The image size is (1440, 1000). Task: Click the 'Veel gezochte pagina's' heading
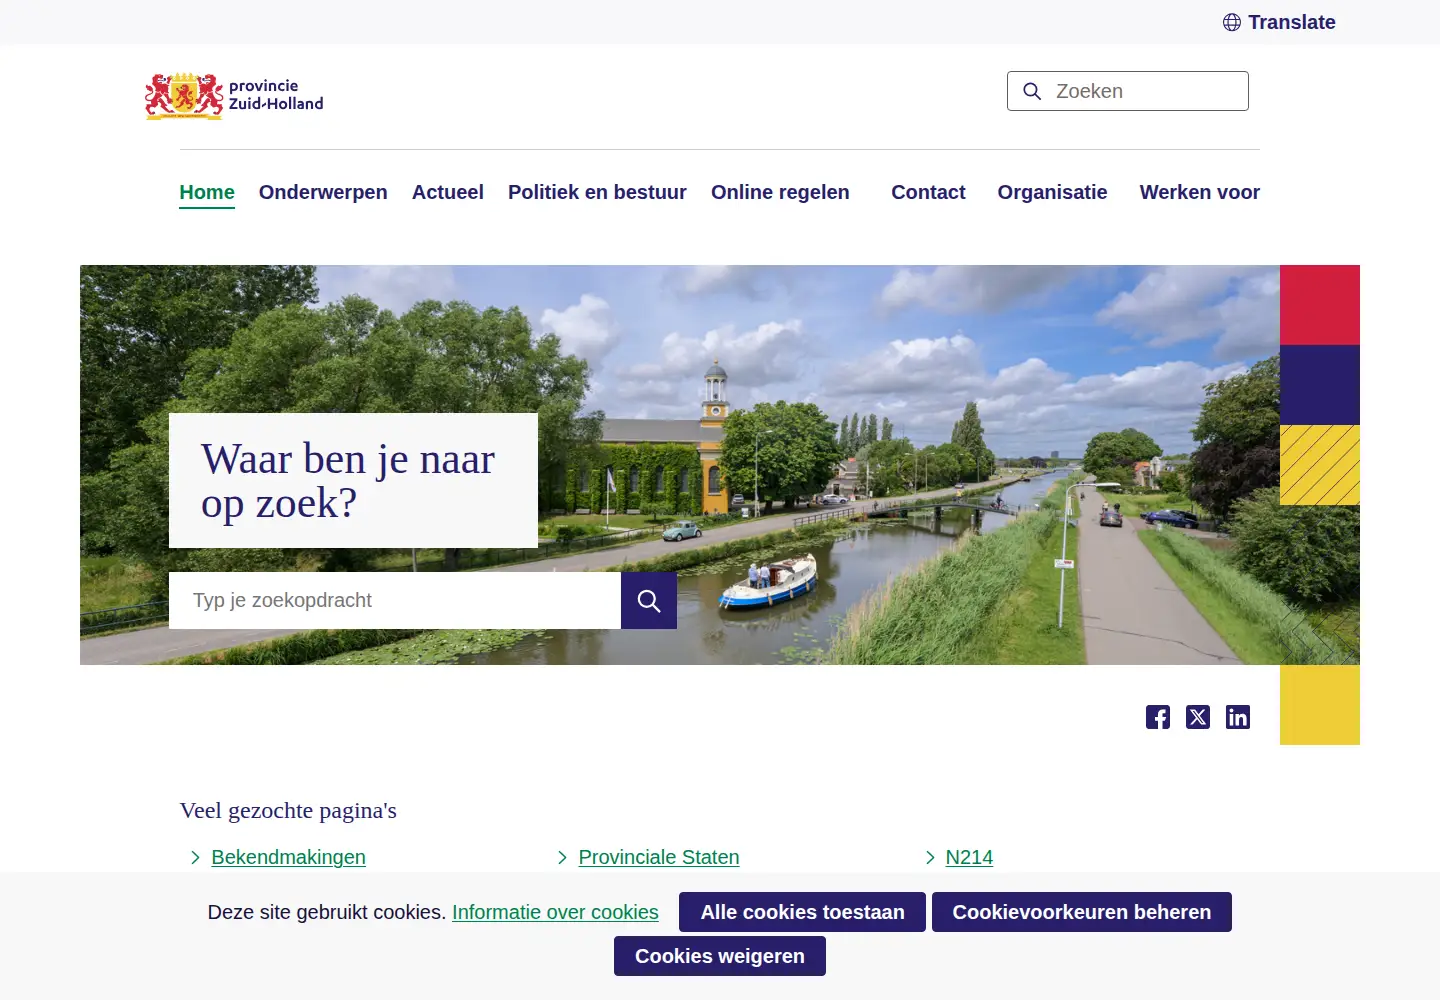click(x=288, y=810)
